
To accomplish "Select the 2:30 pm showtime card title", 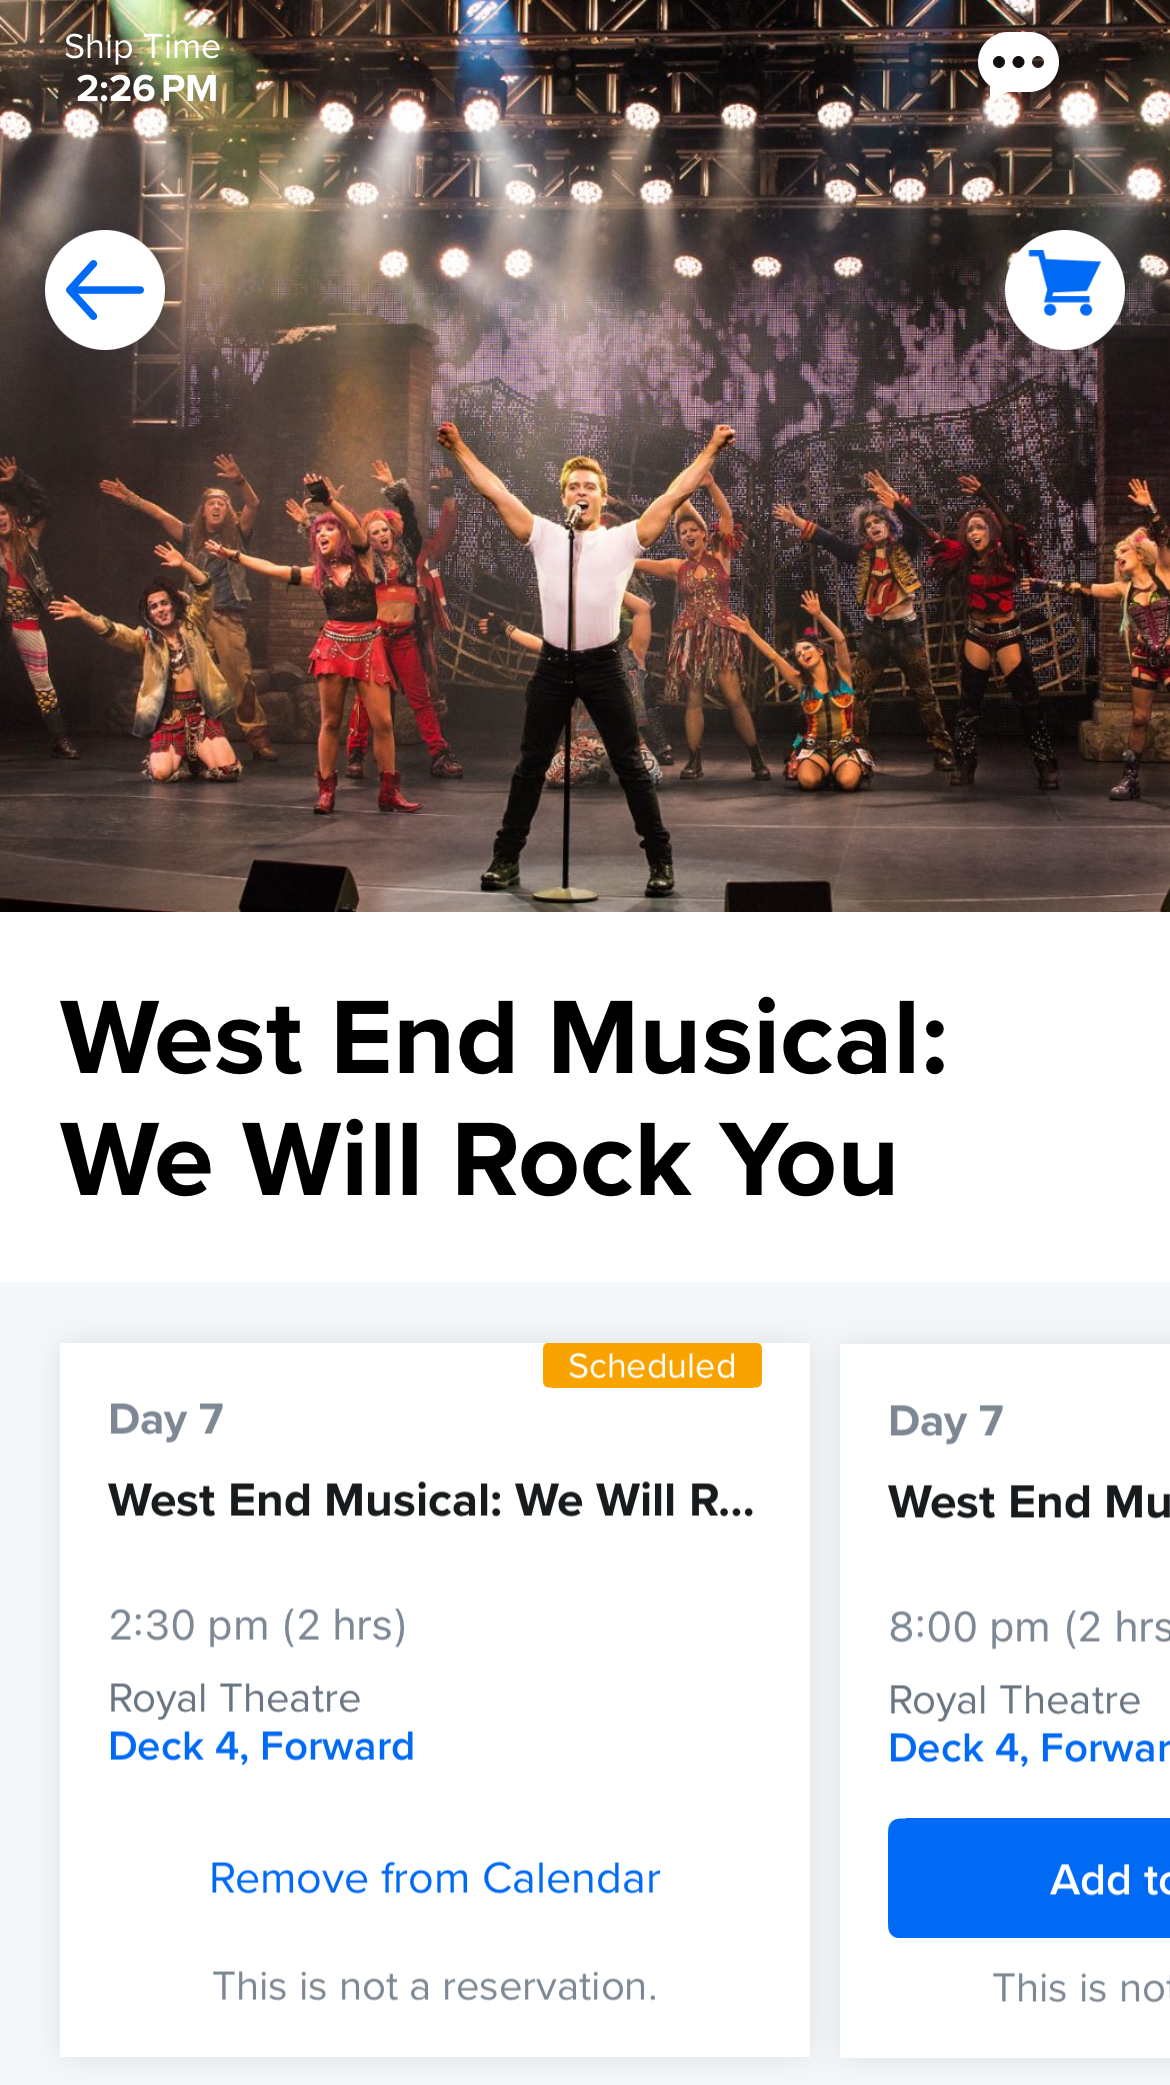I will click(x=432, y=1500).
